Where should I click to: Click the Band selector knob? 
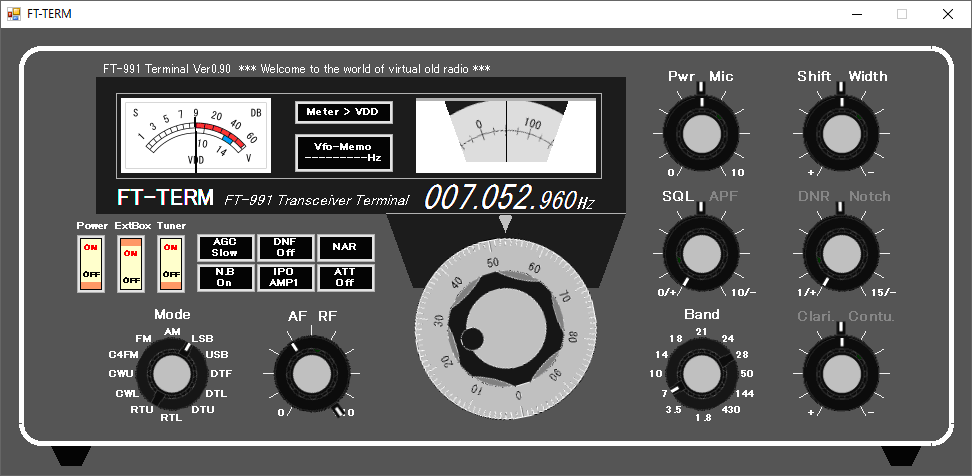coord(701,373)
